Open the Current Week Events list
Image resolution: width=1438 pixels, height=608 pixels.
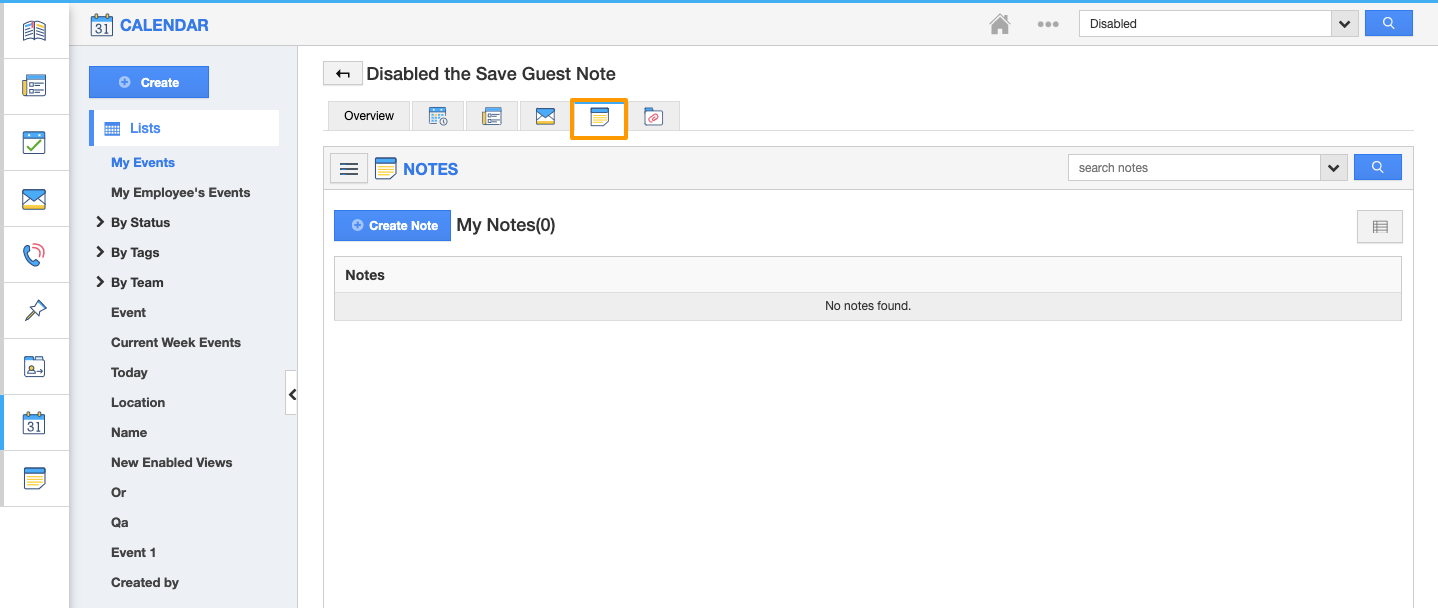tap(176, 342)
